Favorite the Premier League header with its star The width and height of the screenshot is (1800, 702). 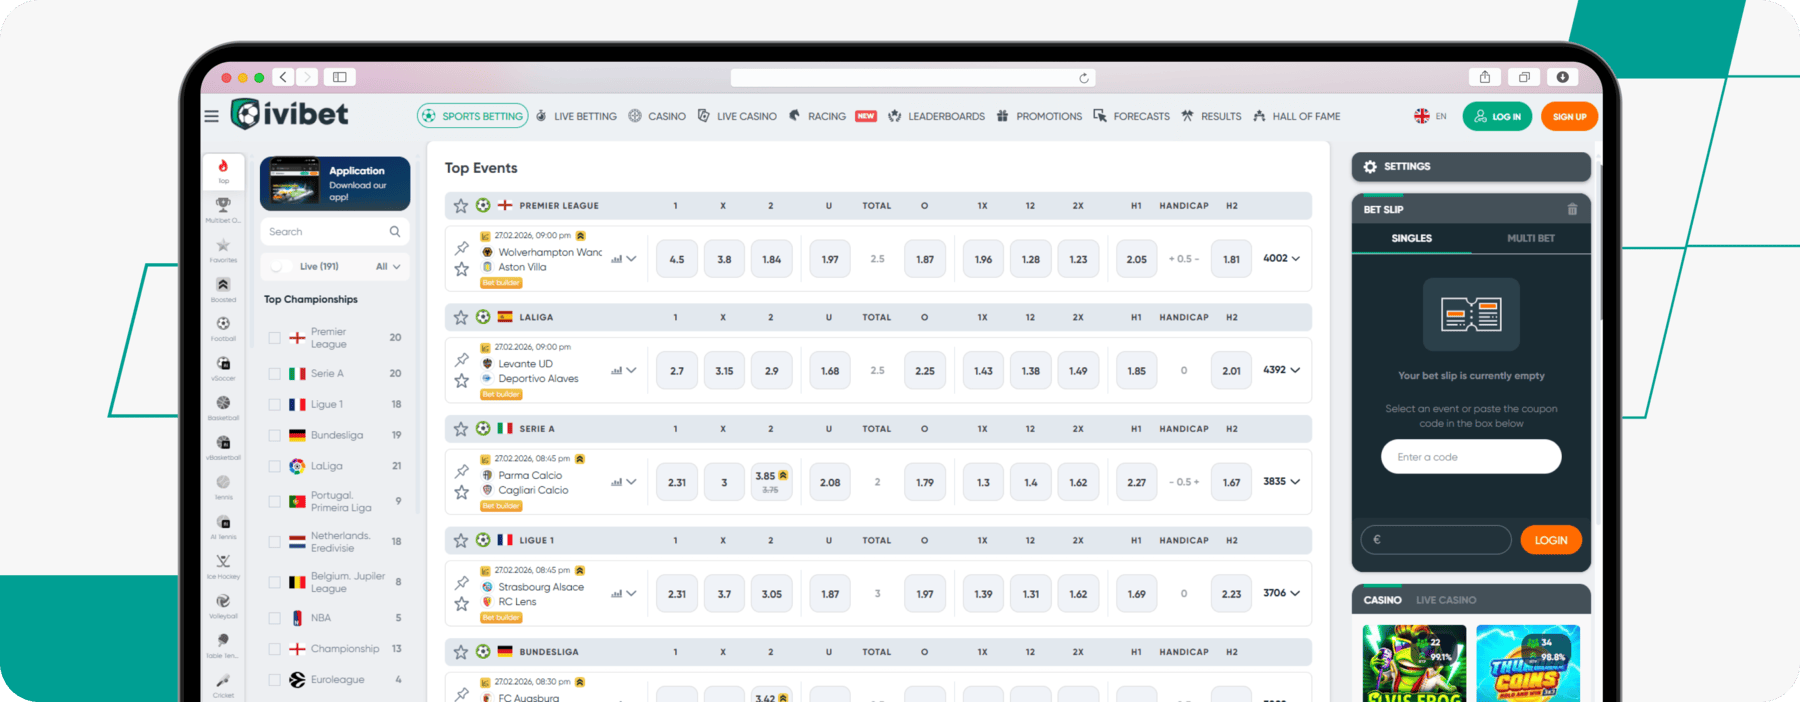pos(461,206)
